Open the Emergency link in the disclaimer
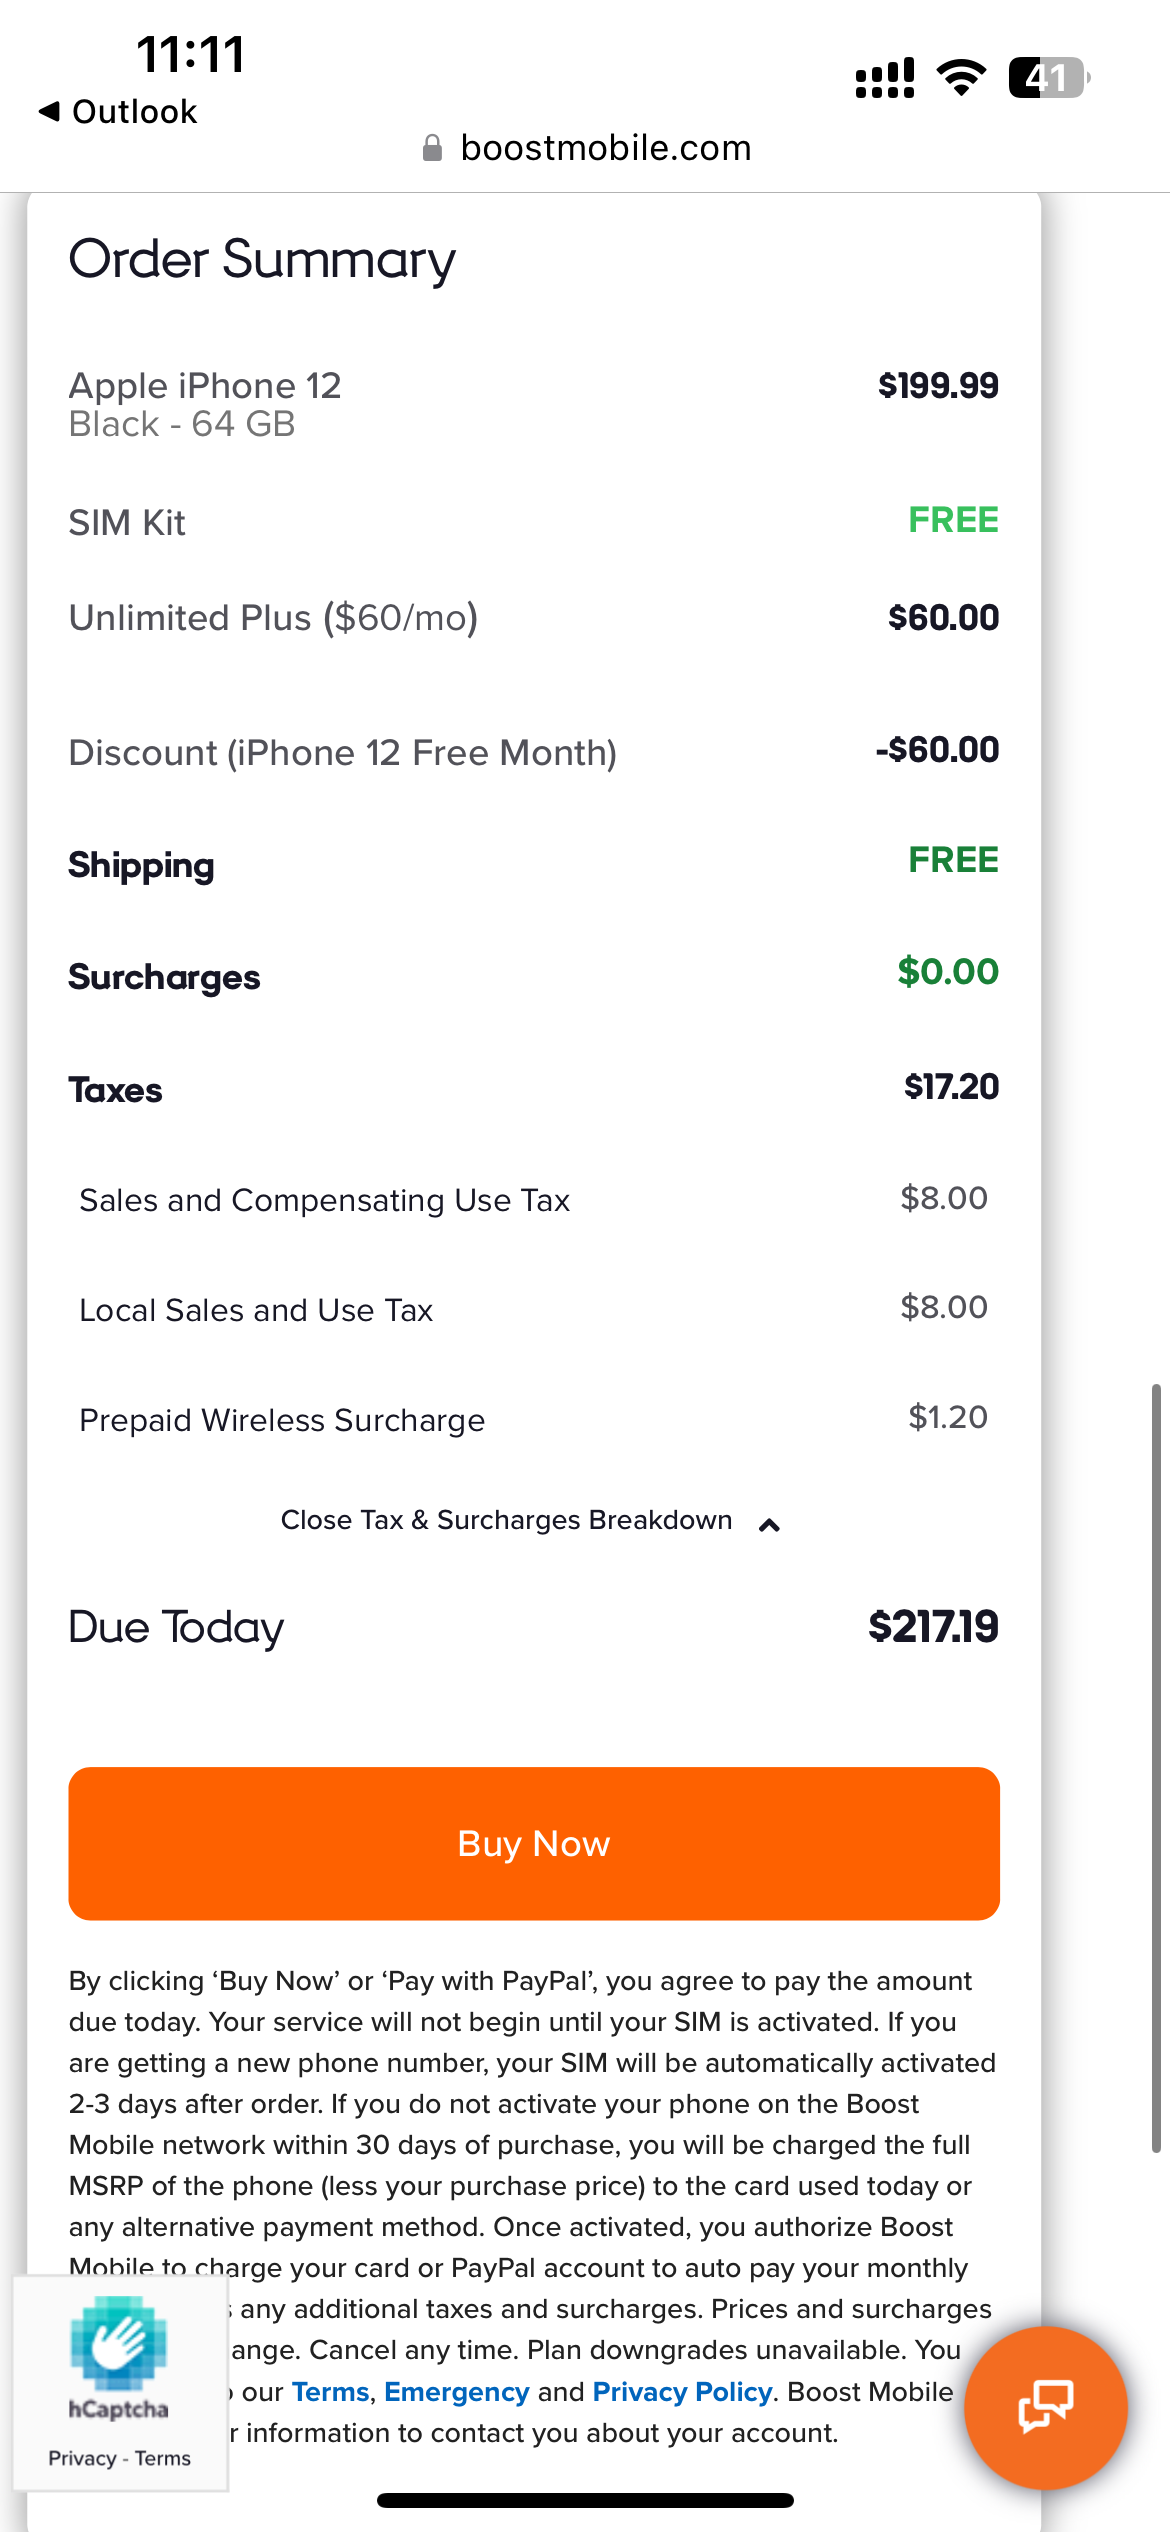Screen dimensions: 1170x2532 [x=456, y=2392]
